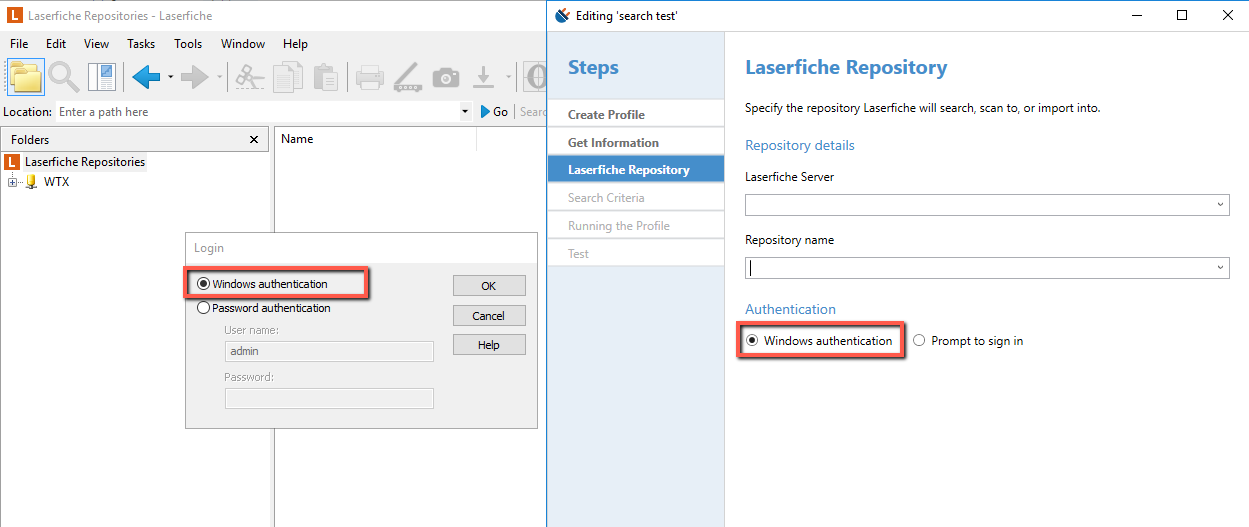The height and width of the screenshot is (527, 1249).
Task: Click the Name column header
Action: click(x=376, y=140)
